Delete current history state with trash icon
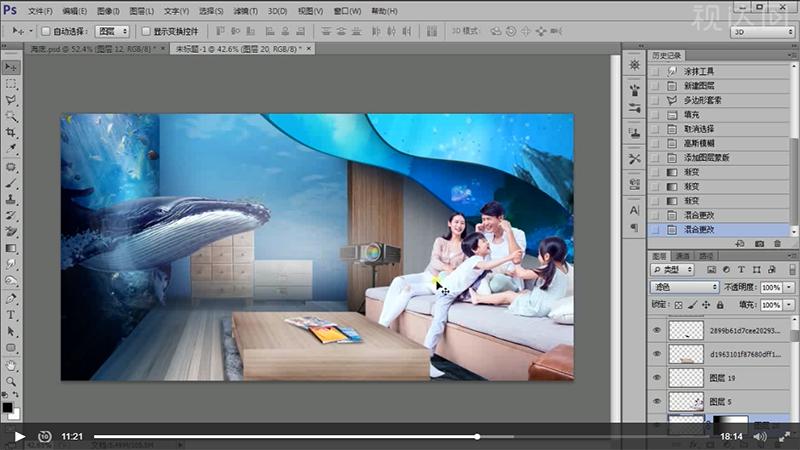This screenshot has width=800, height=450. coord(777,244)
